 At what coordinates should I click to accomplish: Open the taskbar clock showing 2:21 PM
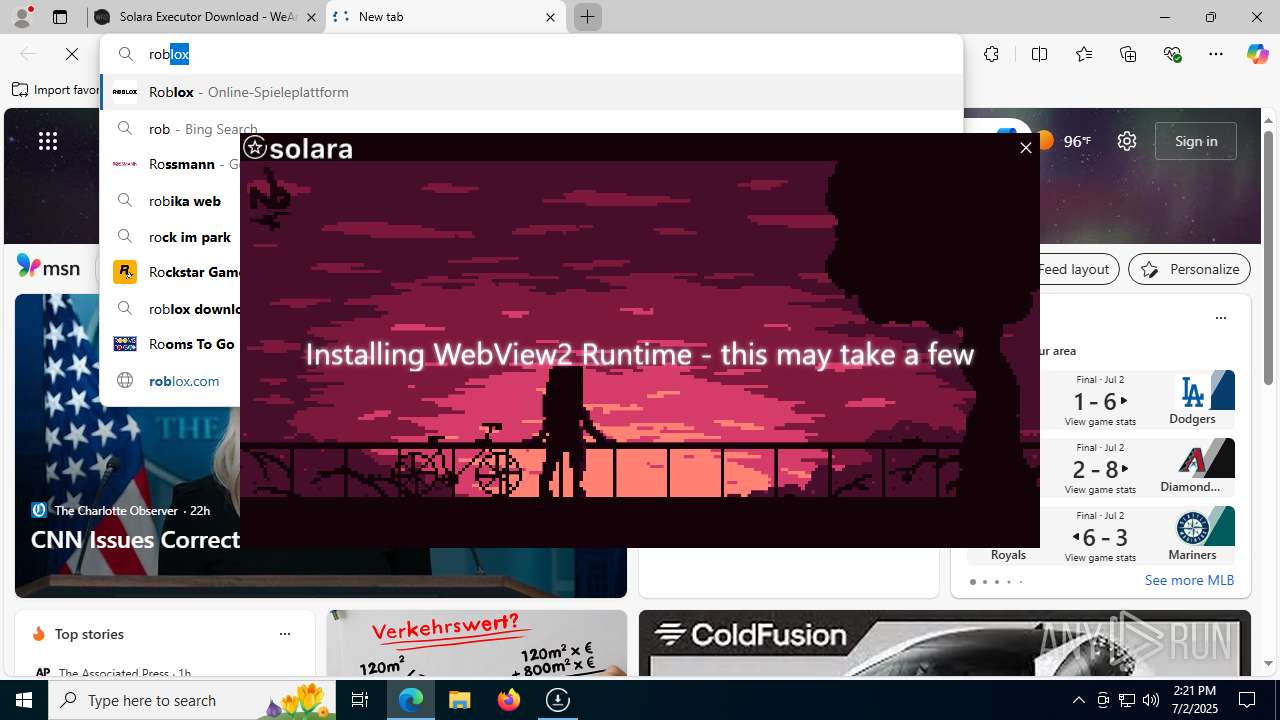(x=1193, y=700)
